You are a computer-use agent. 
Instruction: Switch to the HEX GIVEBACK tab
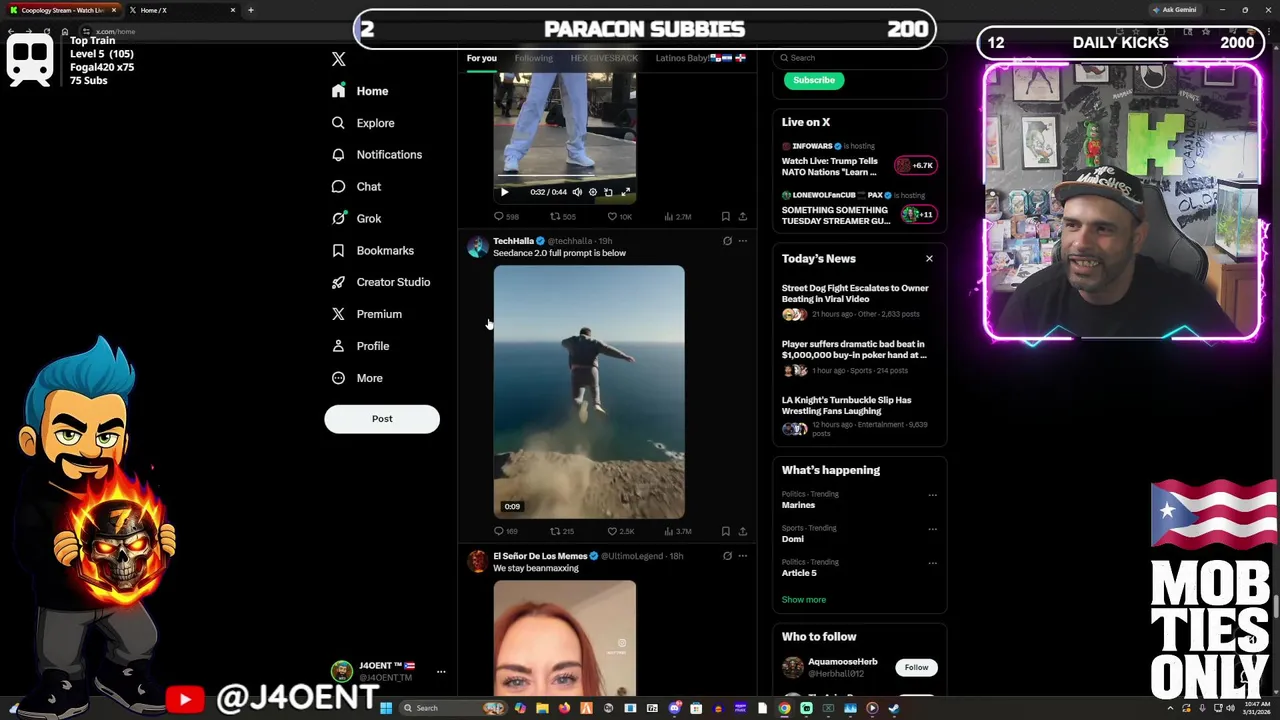(x=604, y=58)
